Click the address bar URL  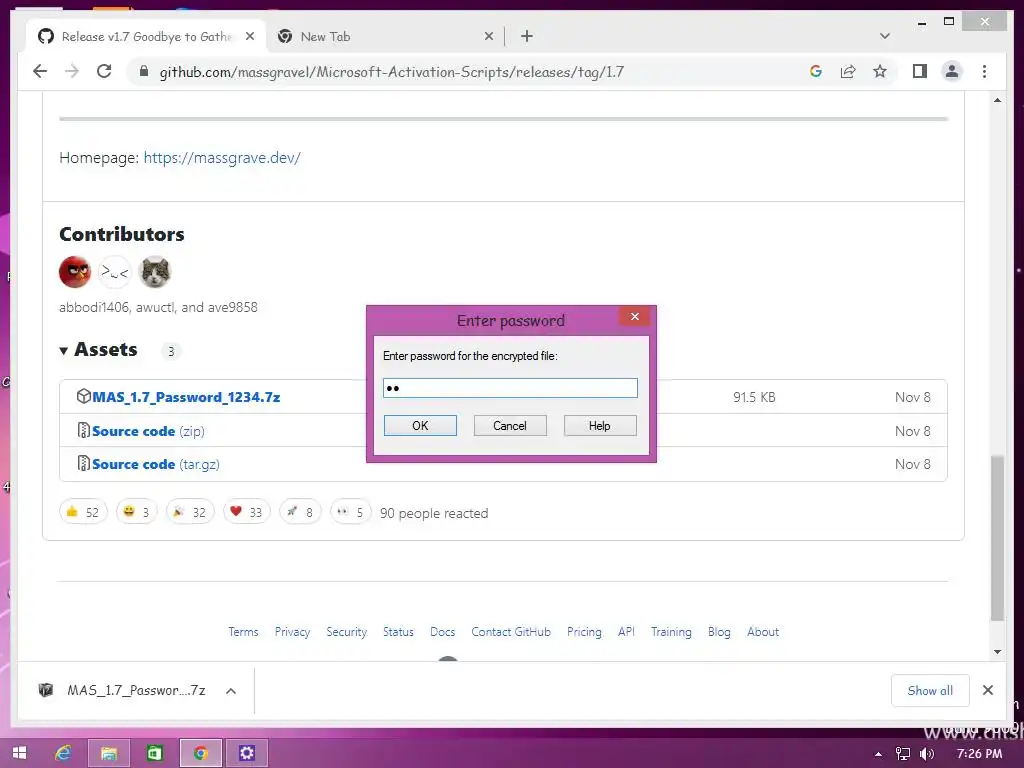[392, 72]
